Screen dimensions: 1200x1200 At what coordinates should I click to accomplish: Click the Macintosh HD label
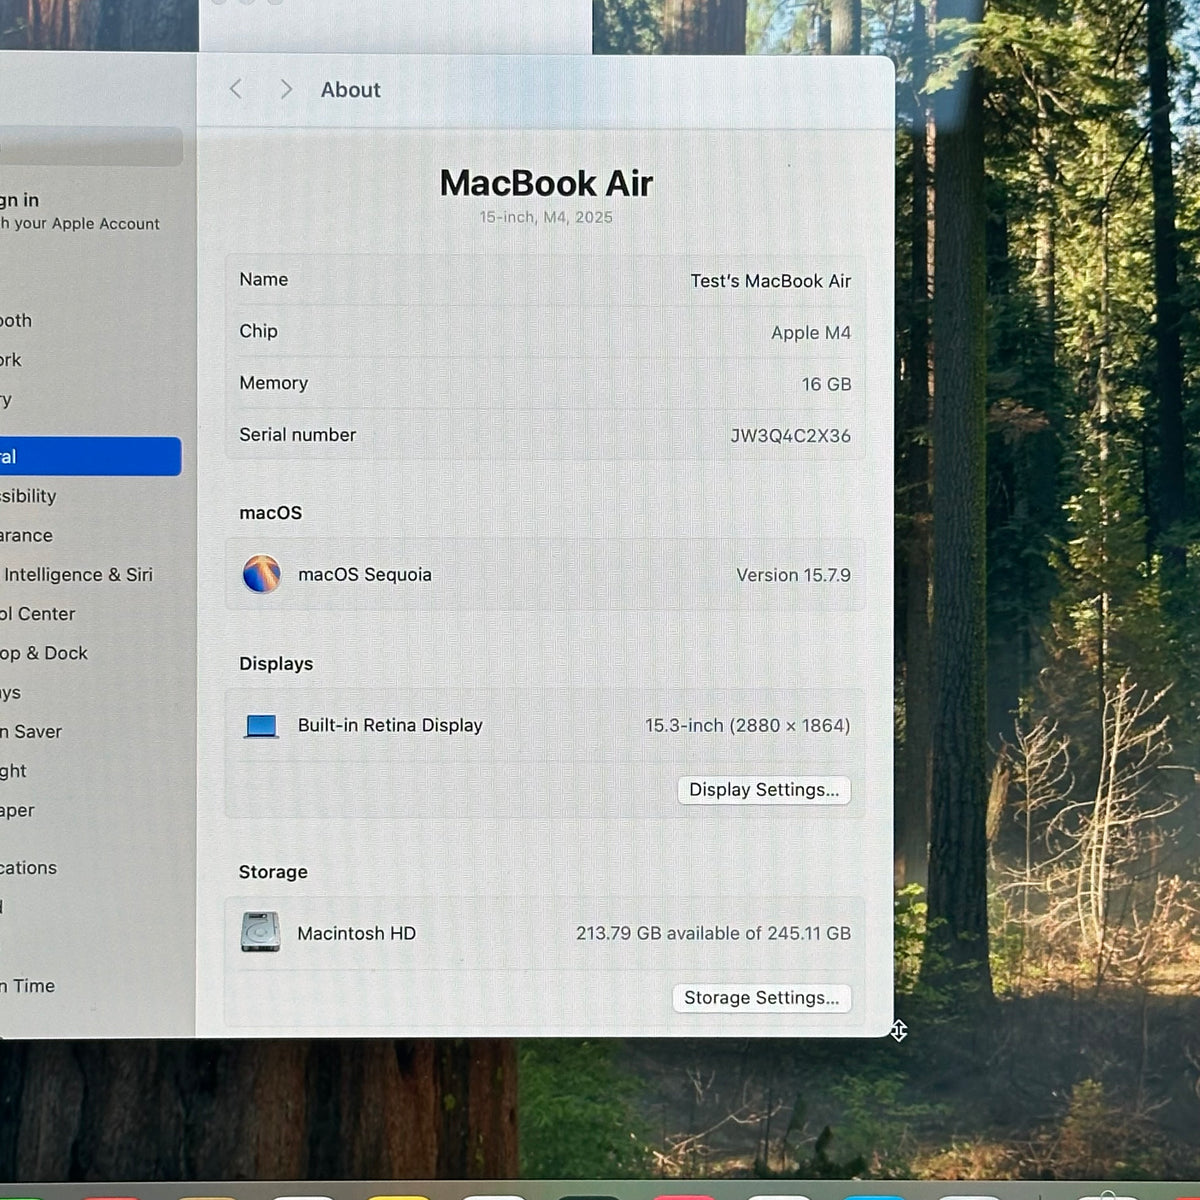356,933
